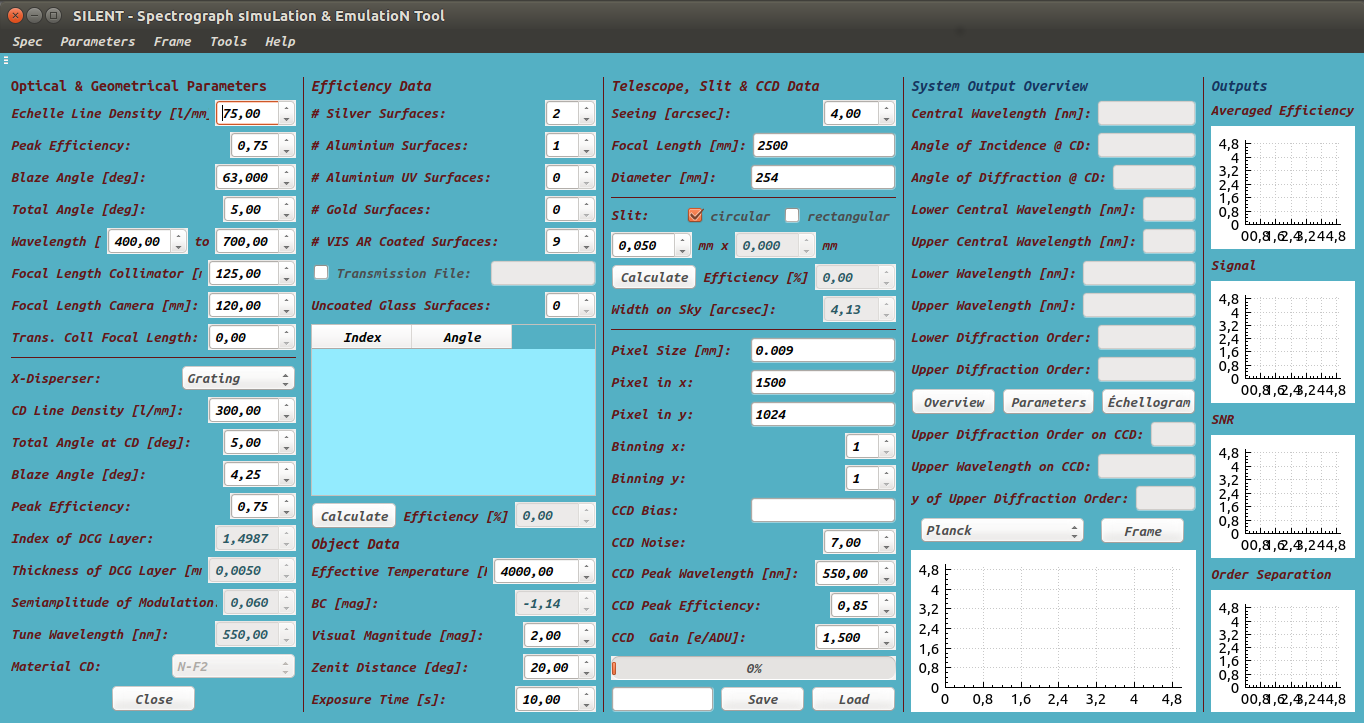
Task: Open the X-Disperser Grating dropdown
Action: pos(238,379)
